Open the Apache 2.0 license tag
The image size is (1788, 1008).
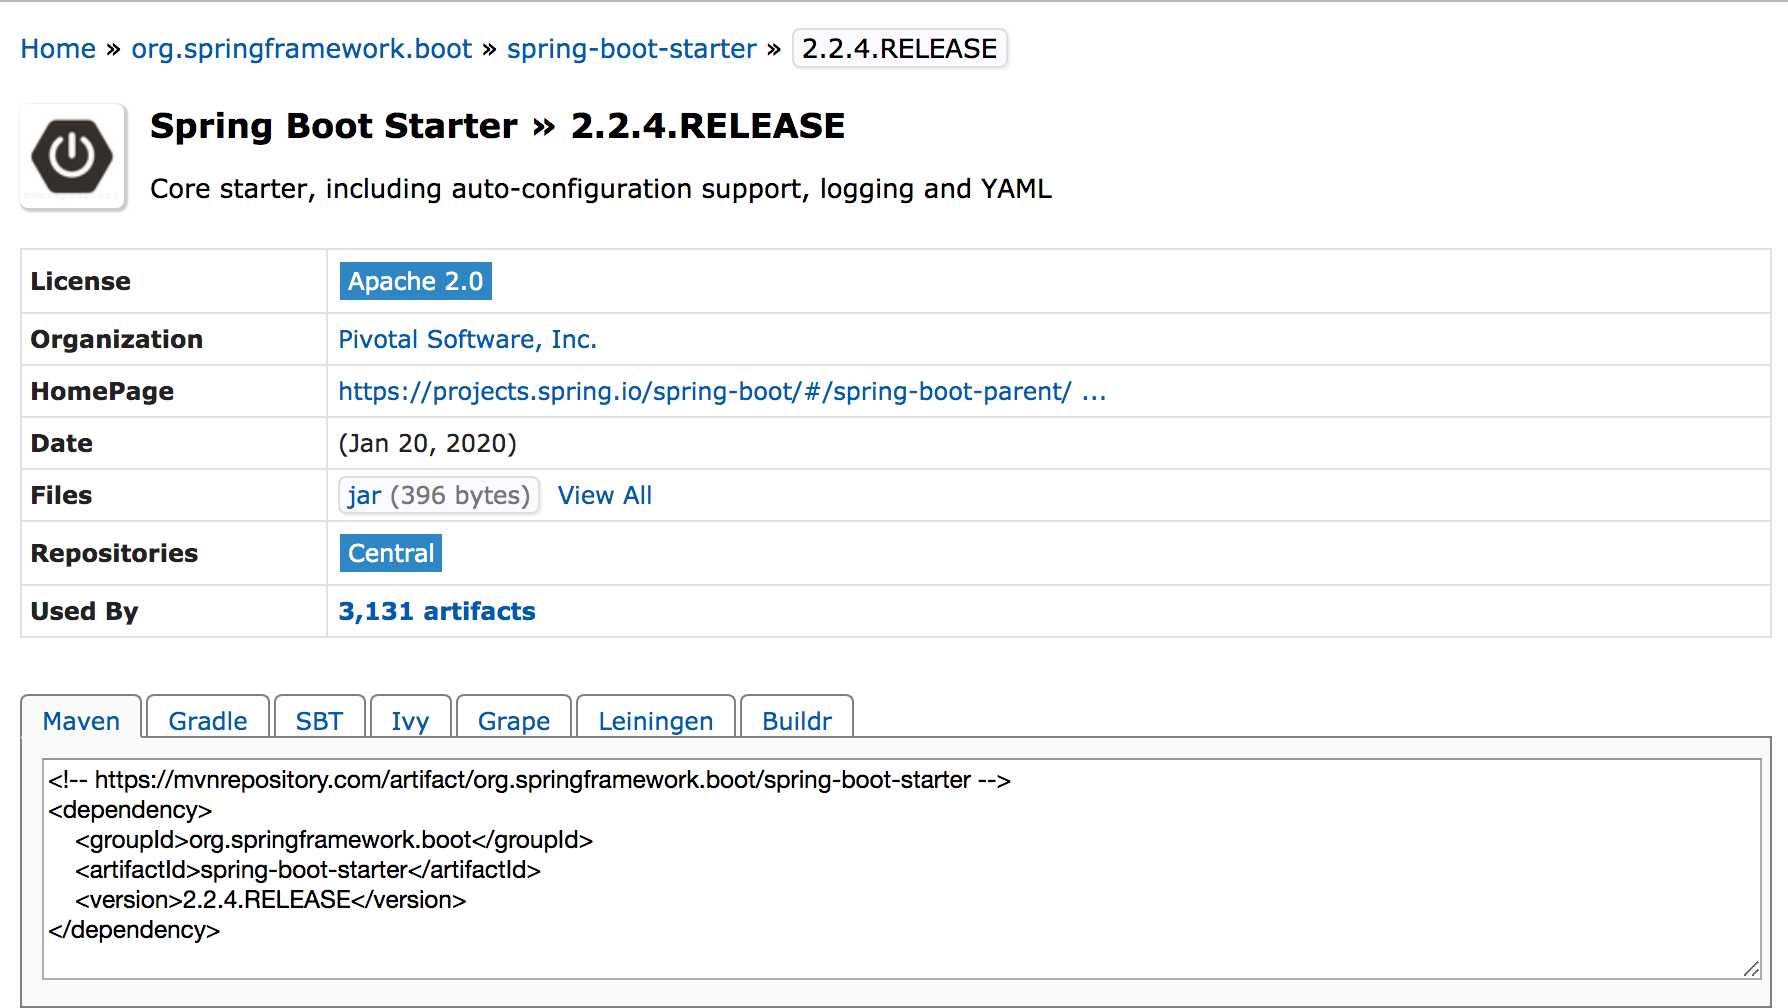click(x=415, y=281)
